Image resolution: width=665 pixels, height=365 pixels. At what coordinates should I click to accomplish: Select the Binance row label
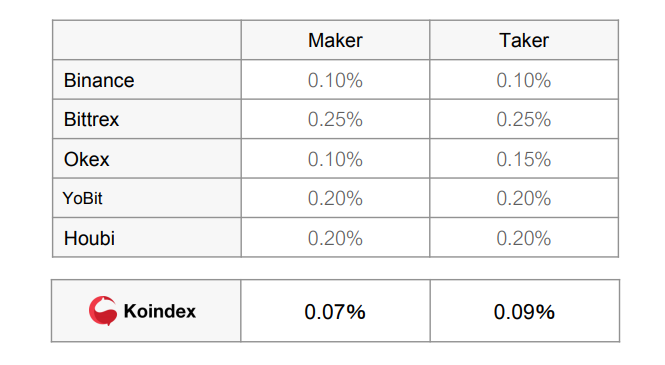click(99, 80)
